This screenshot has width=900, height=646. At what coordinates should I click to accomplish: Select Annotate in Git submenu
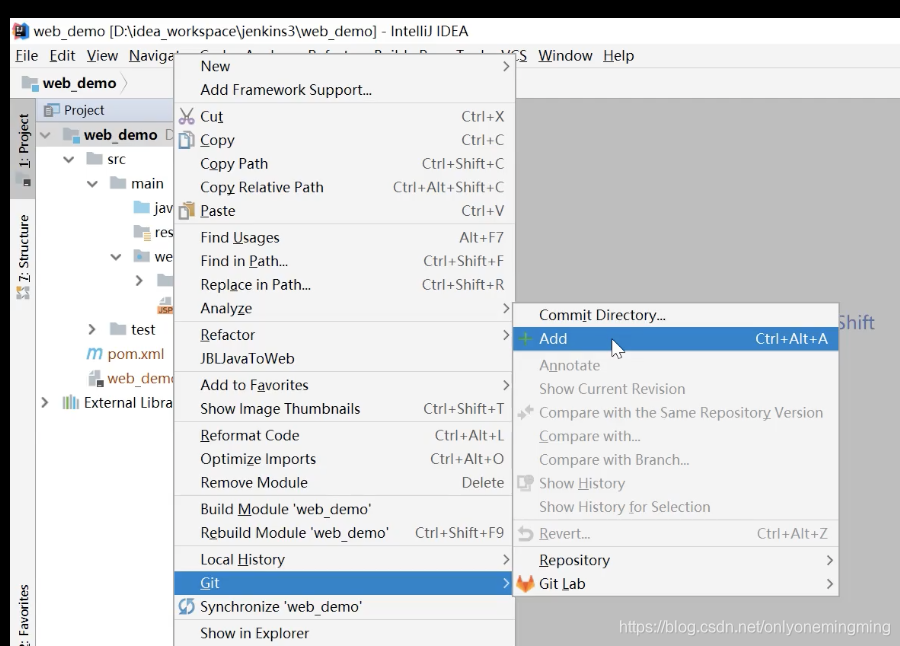[676, 365]
